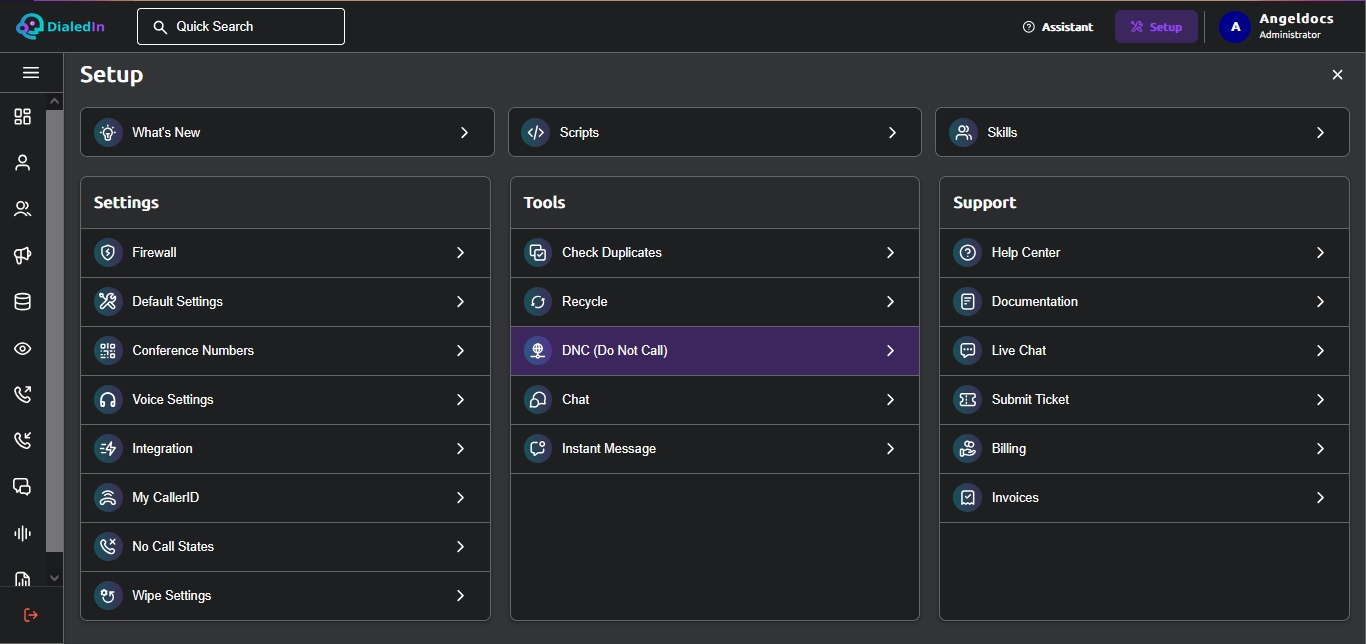Open Default Settings menu entry
Viewport: 1366px width, 644px height.
pyautogui.click(x=286, y=302)
